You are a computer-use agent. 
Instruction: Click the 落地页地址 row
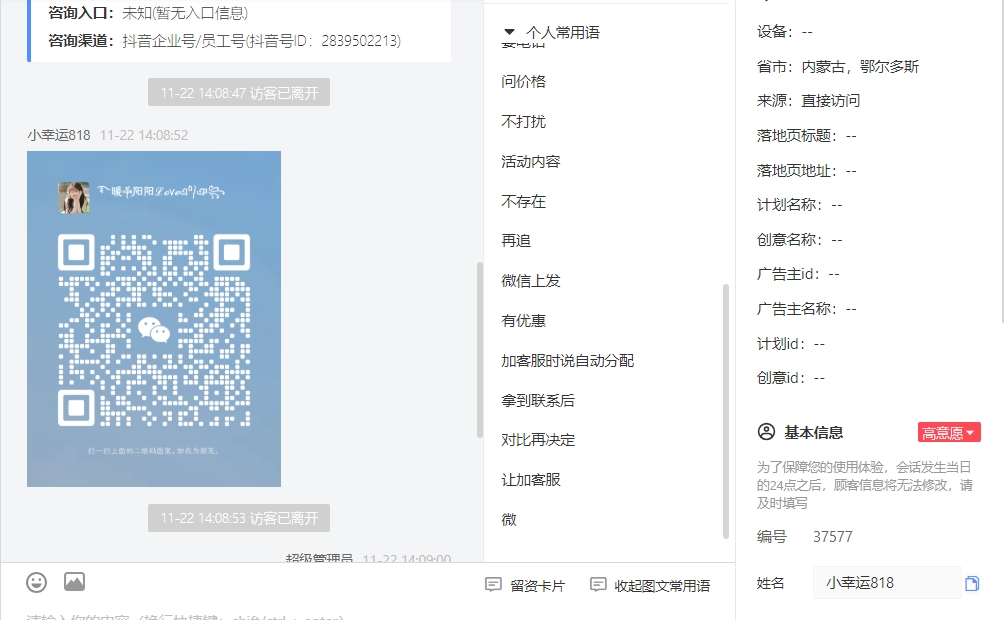[806, 170]
